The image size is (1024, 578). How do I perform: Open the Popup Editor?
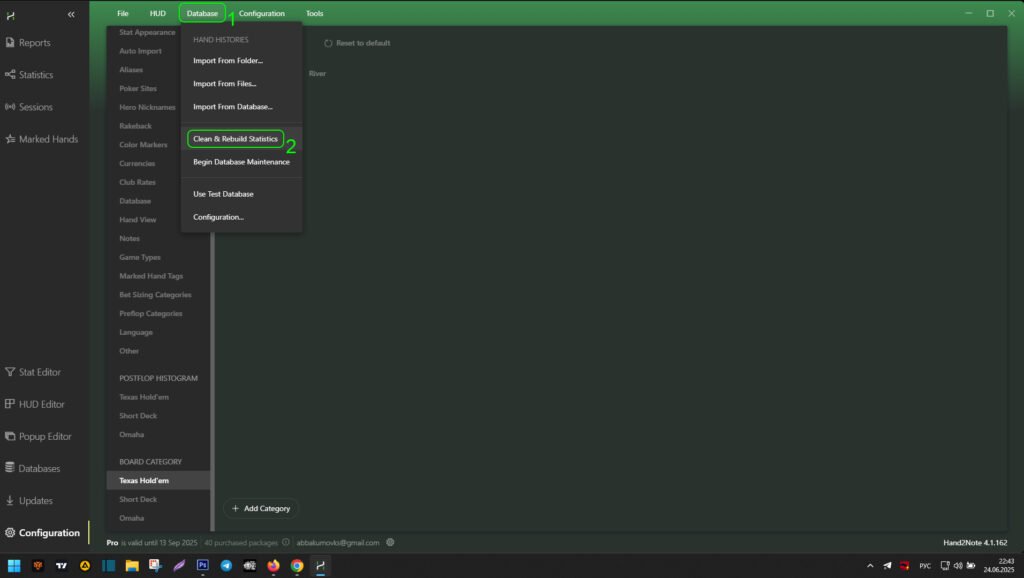click(44, 436)
